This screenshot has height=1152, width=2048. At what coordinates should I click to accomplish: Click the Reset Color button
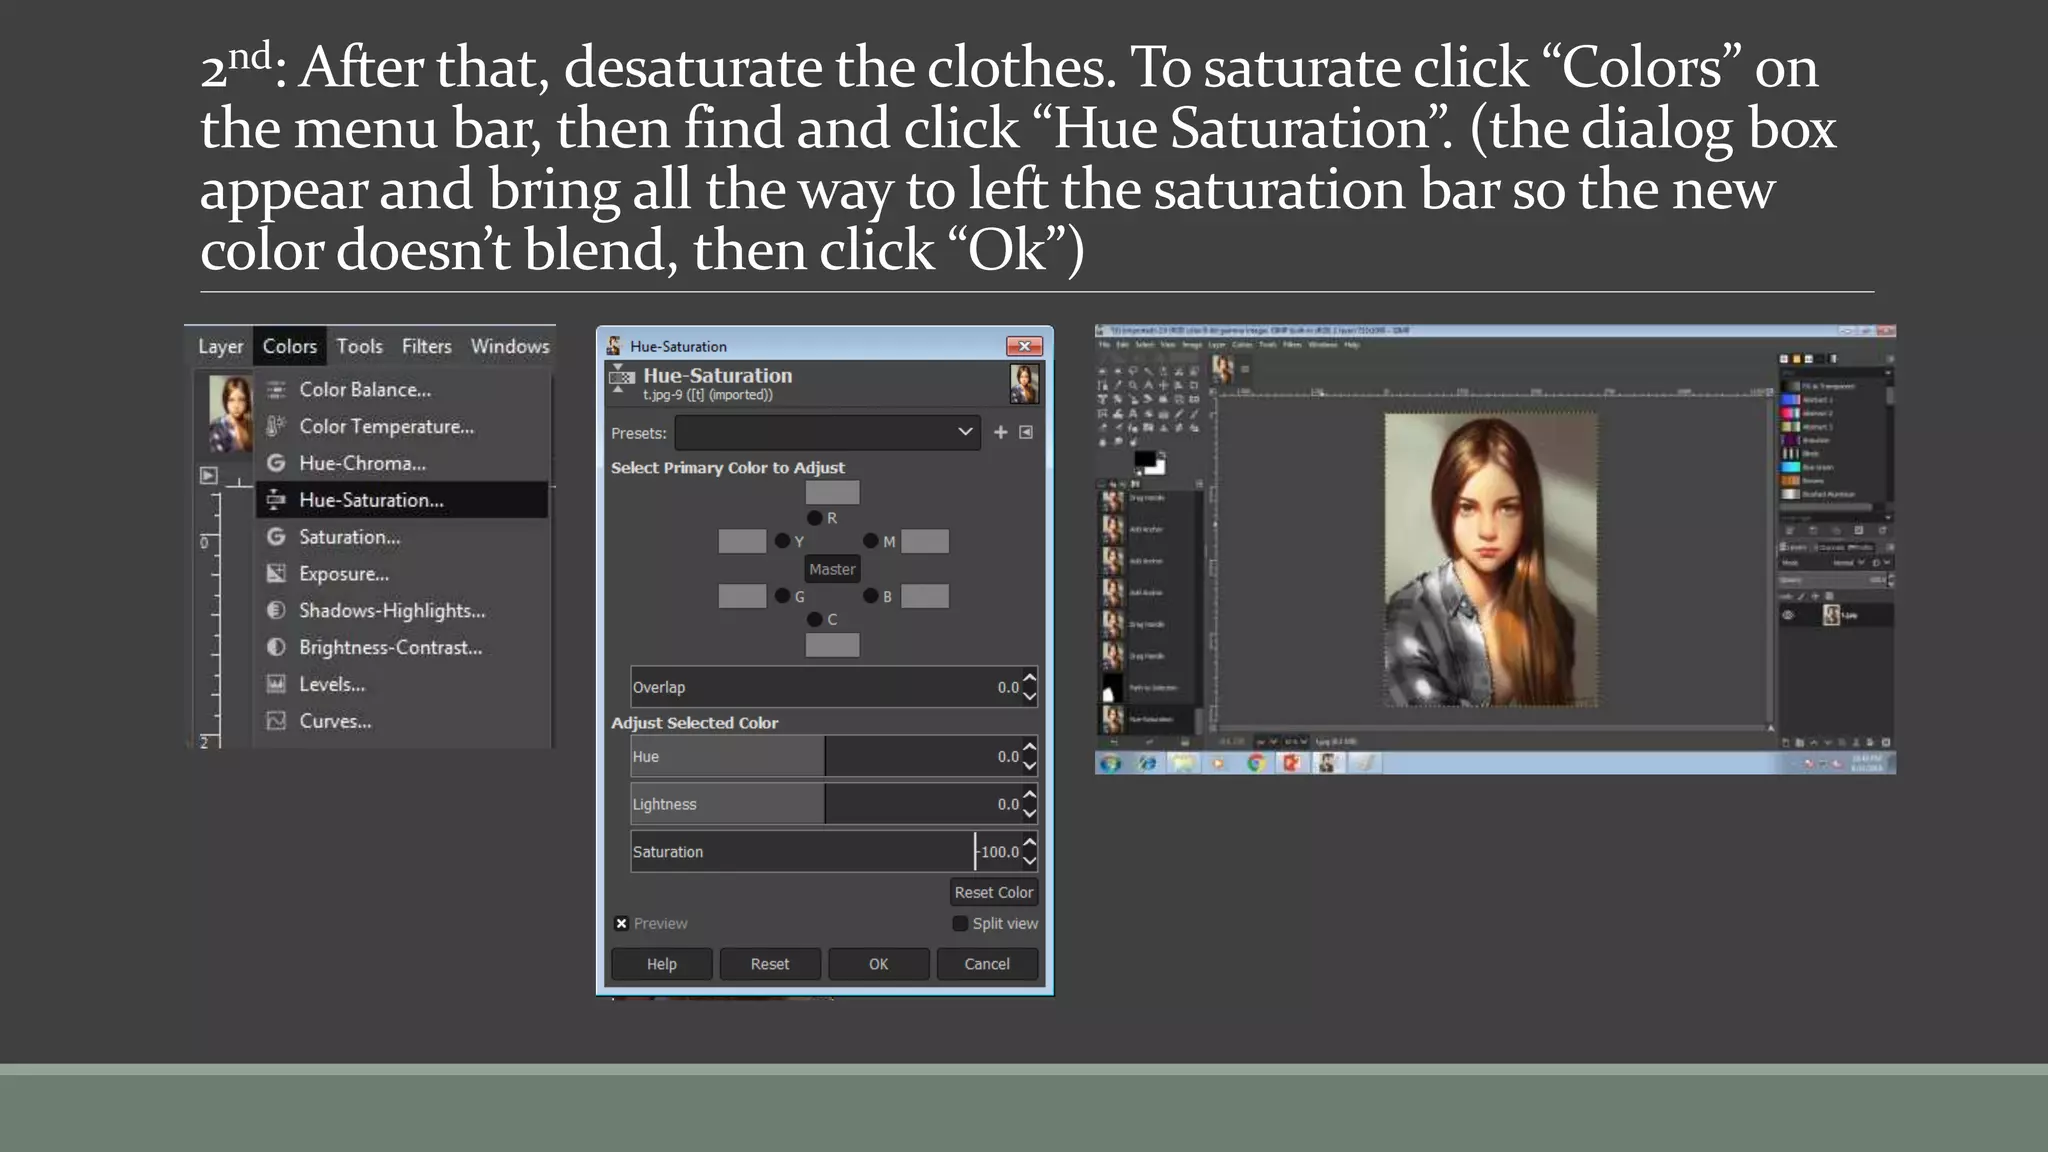coord(993,892)
